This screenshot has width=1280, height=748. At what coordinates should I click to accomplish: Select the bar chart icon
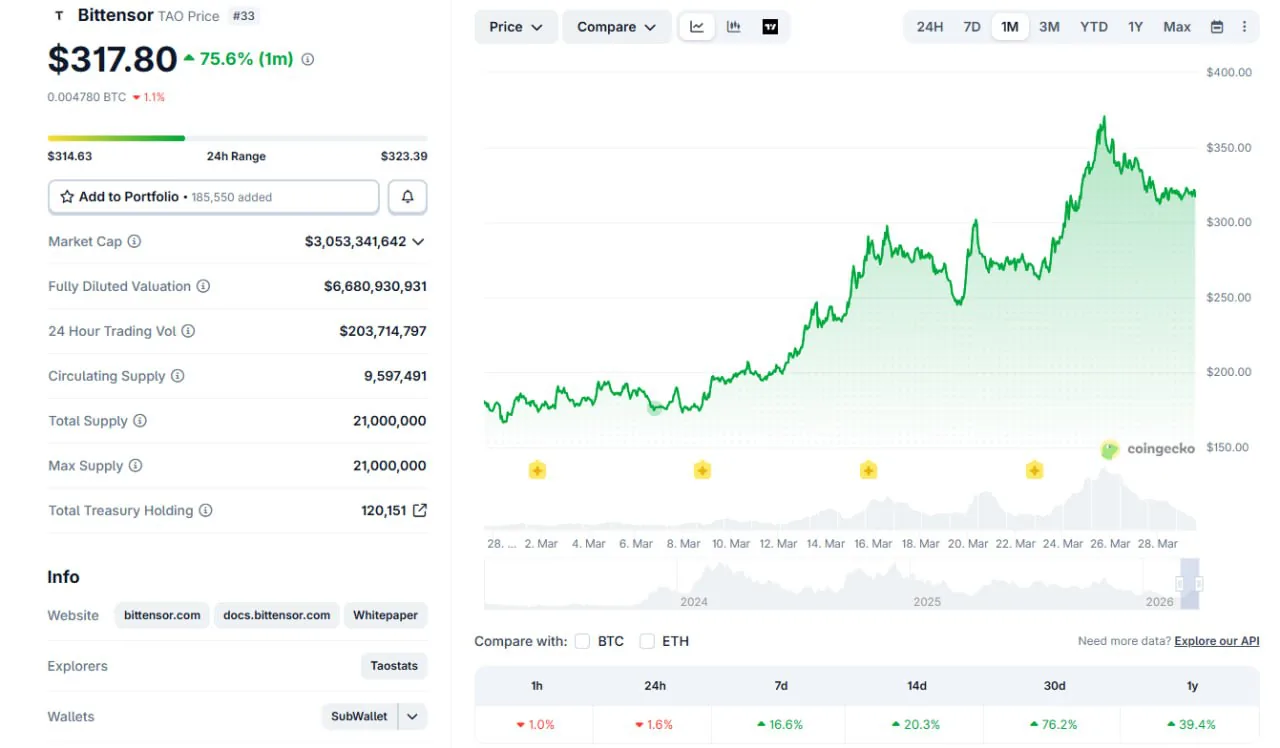(733, 27)
